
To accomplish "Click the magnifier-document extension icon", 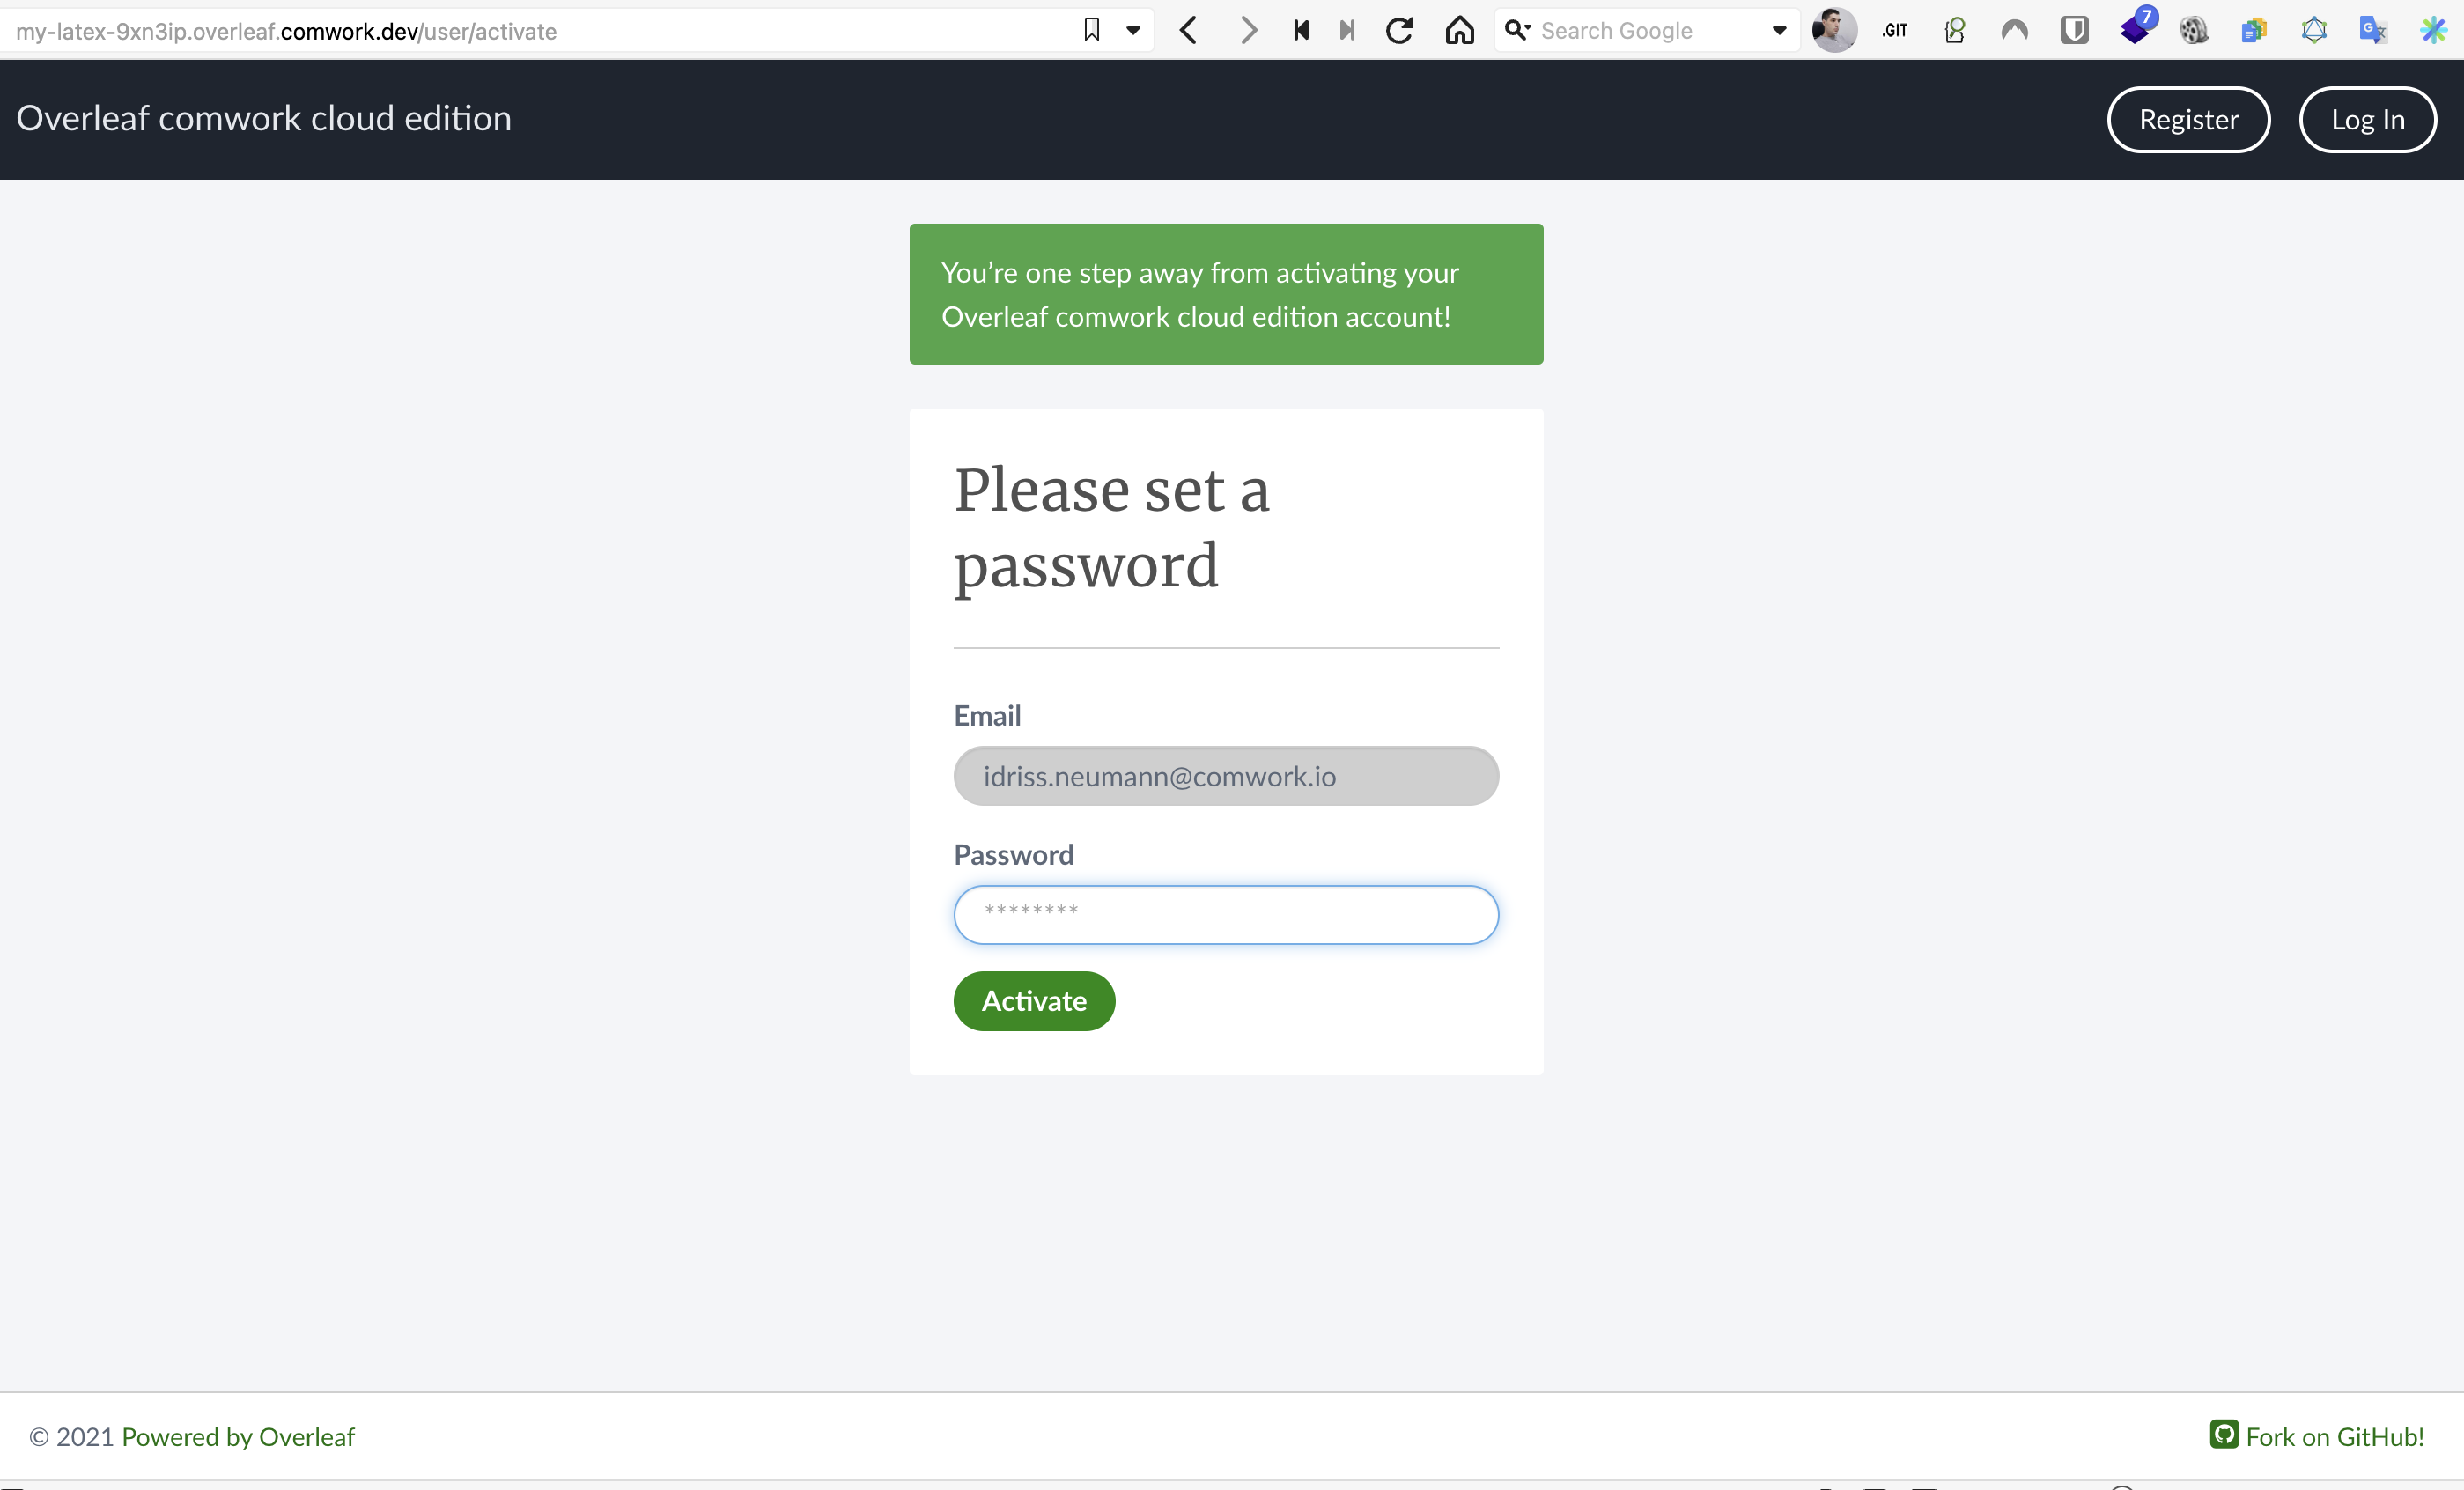I will [1954, 30].
